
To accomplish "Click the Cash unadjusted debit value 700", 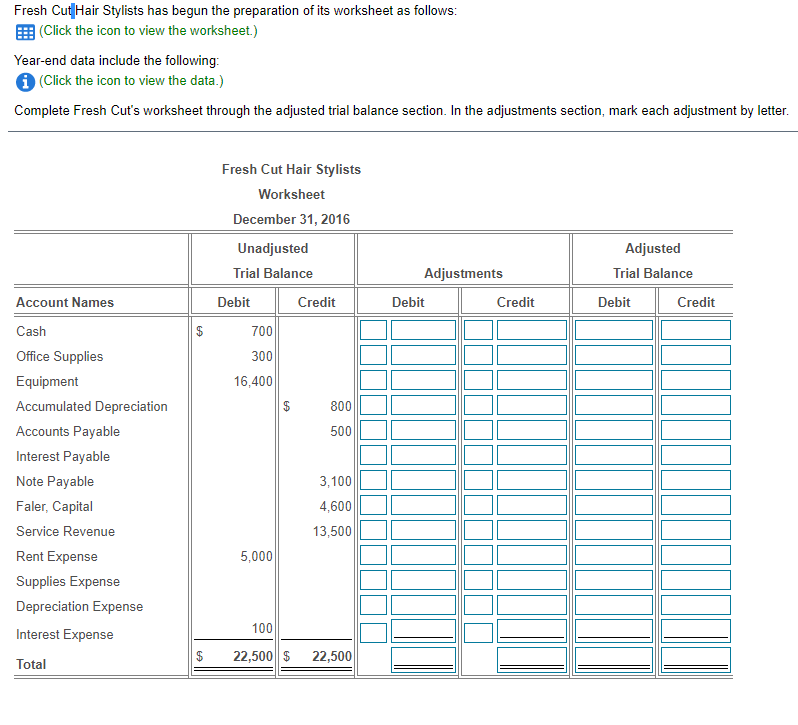I will (262, 331).
